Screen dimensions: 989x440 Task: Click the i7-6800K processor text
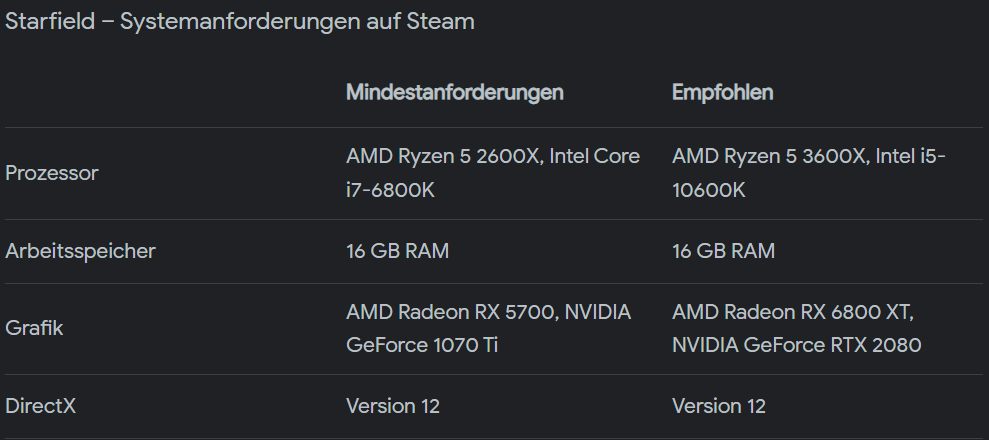[x=390, y=190]
